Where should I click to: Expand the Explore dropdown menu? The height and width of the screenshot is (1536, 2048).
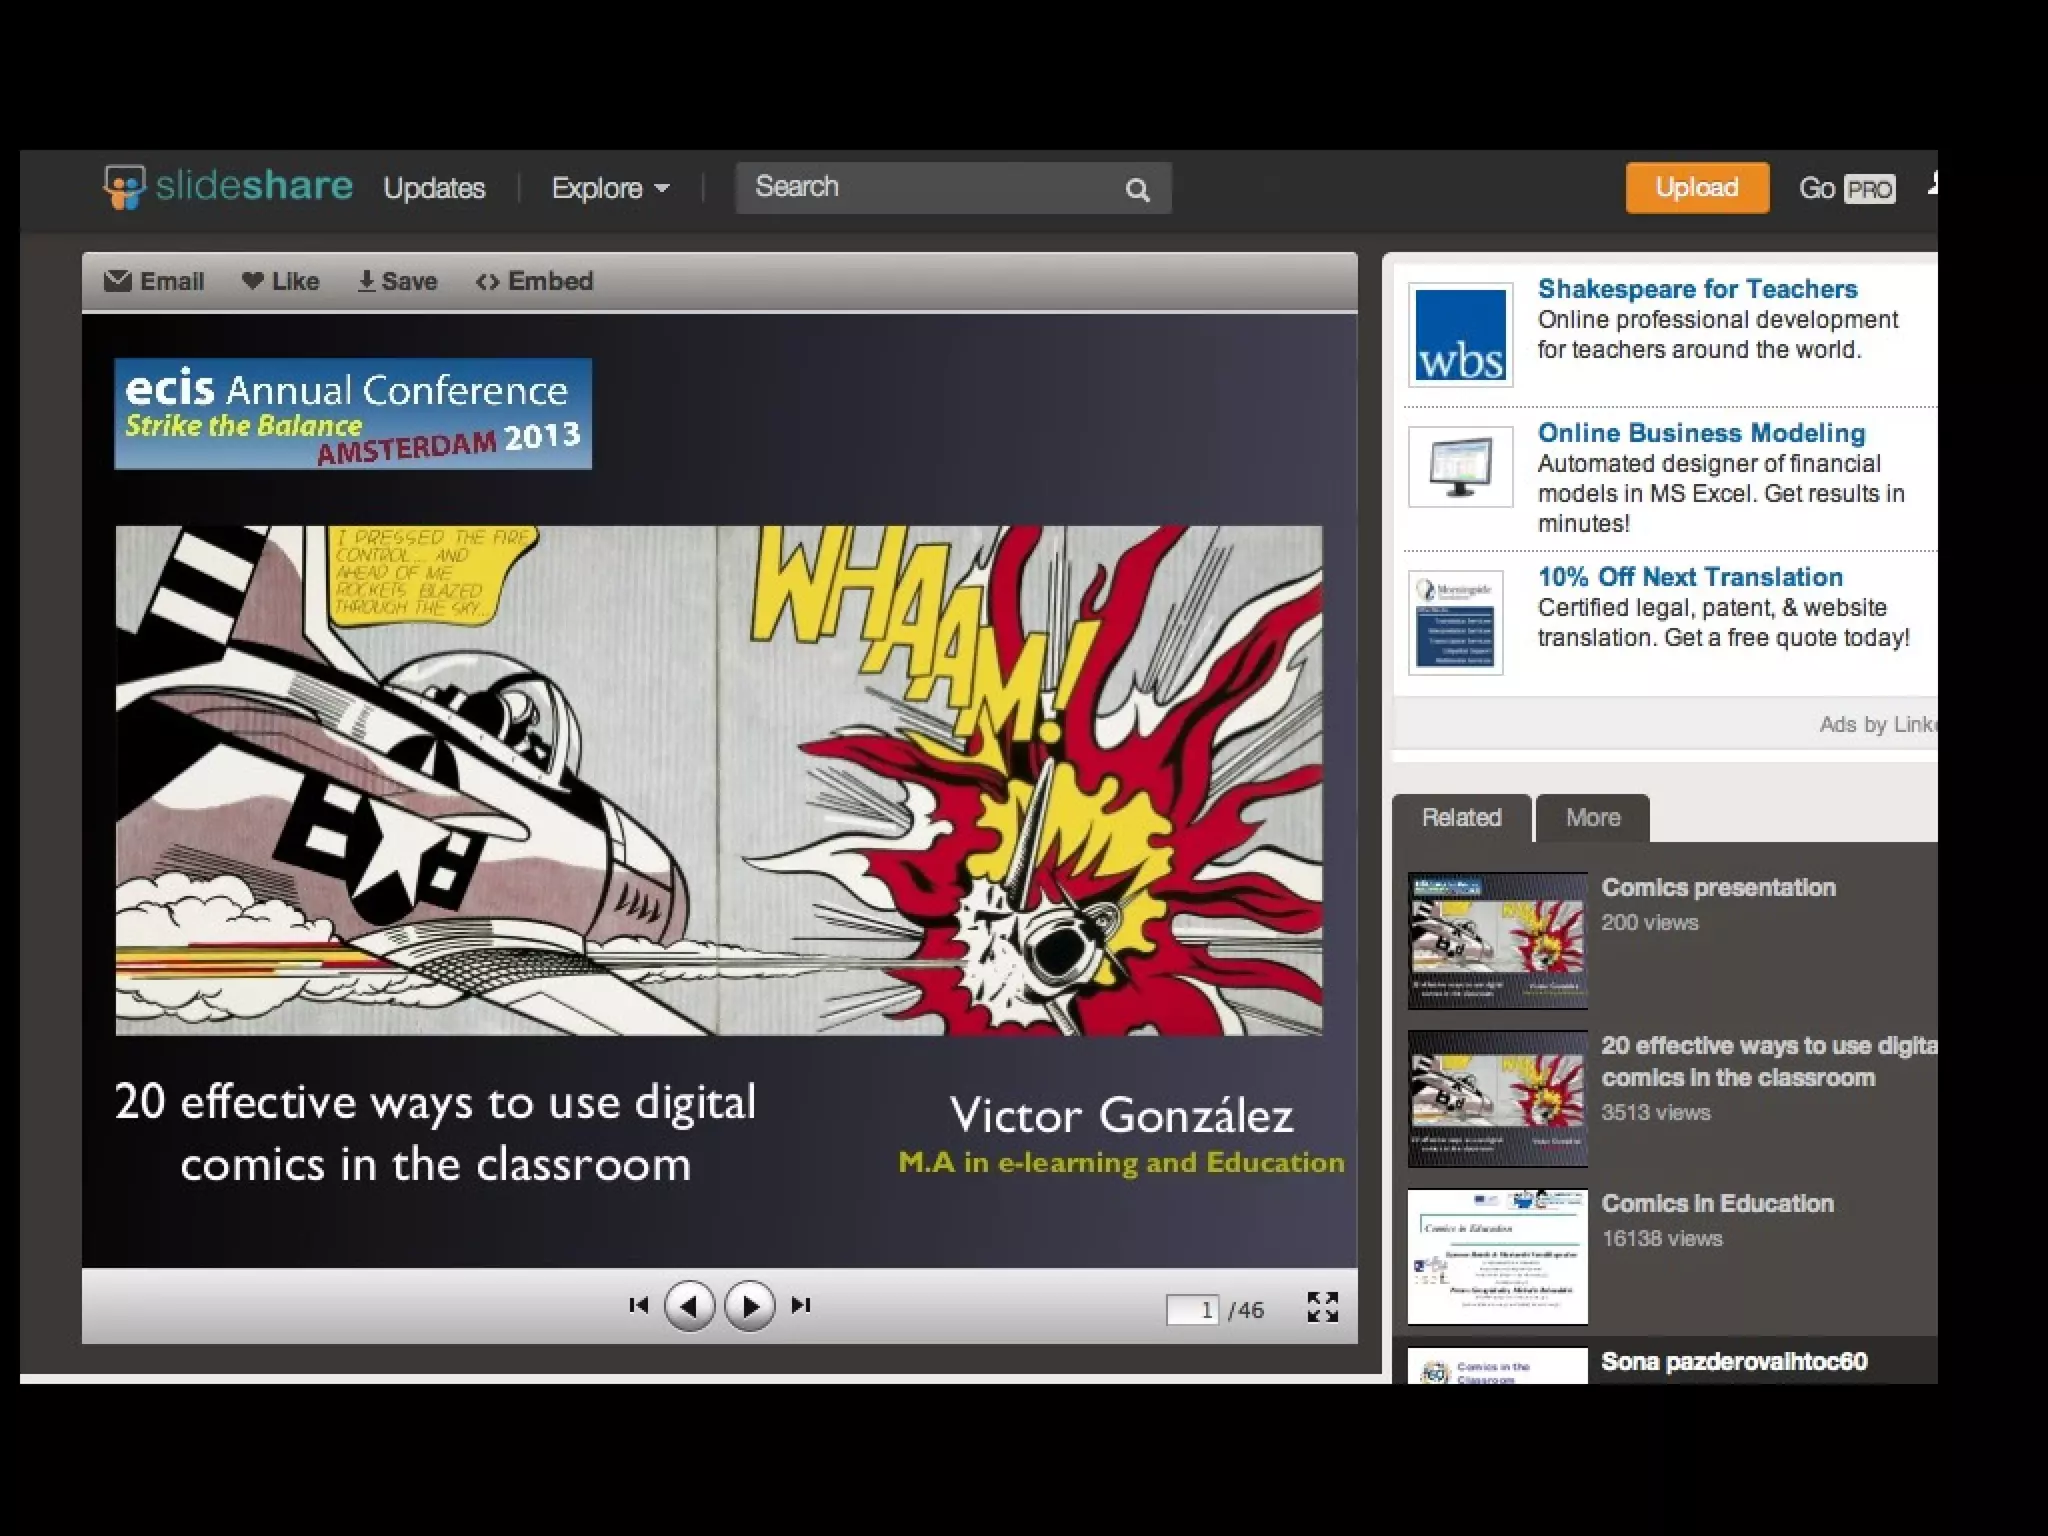coord(610,188)
